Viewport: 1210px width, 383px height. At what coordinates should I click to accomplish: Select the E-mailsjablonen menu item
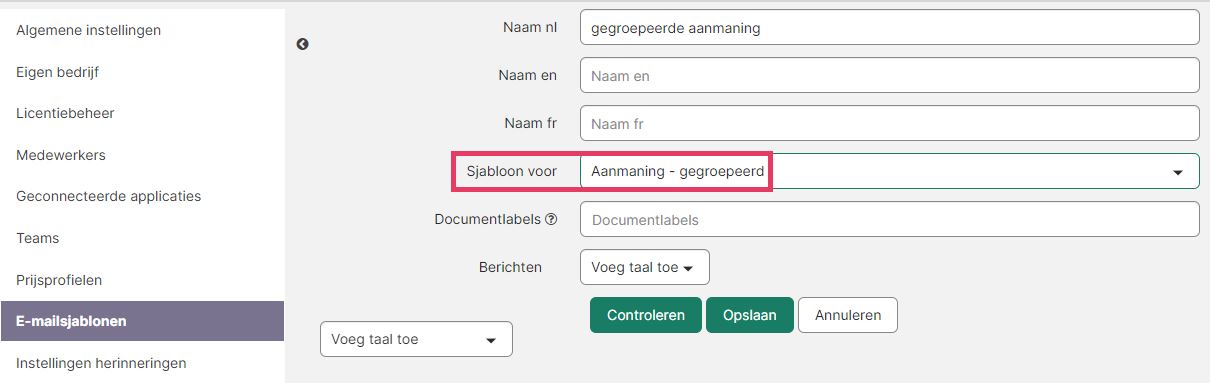click(142, 321)
